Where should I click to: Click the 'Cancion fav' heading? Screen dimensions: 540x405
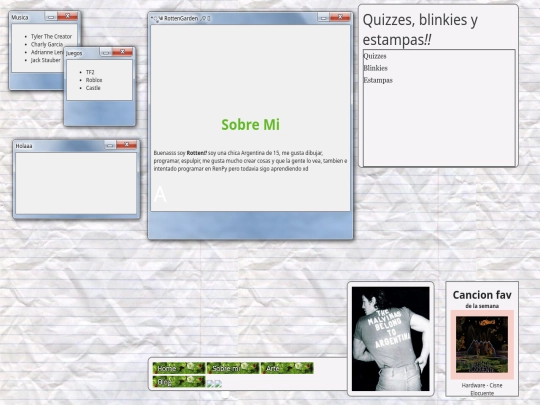click(482, 295)
